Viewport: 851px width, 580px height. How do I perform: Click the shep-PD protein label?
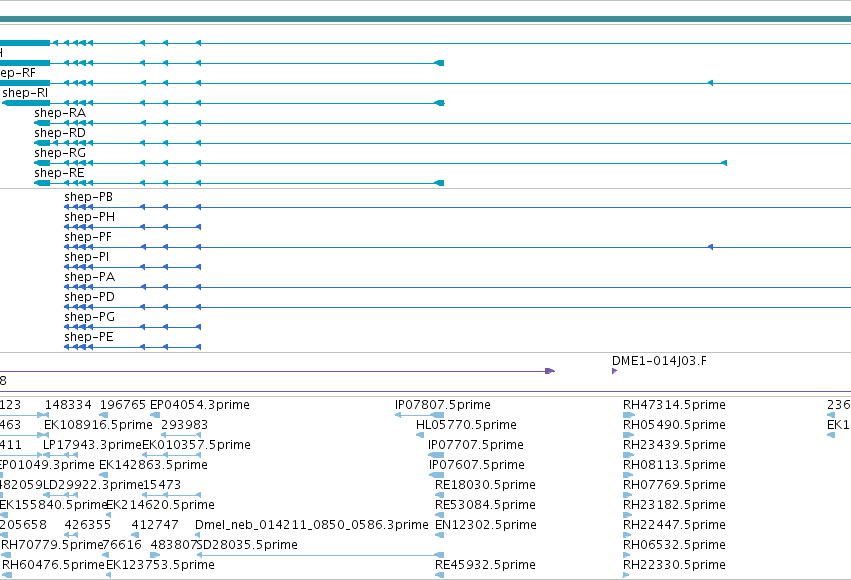click(90, 297)
